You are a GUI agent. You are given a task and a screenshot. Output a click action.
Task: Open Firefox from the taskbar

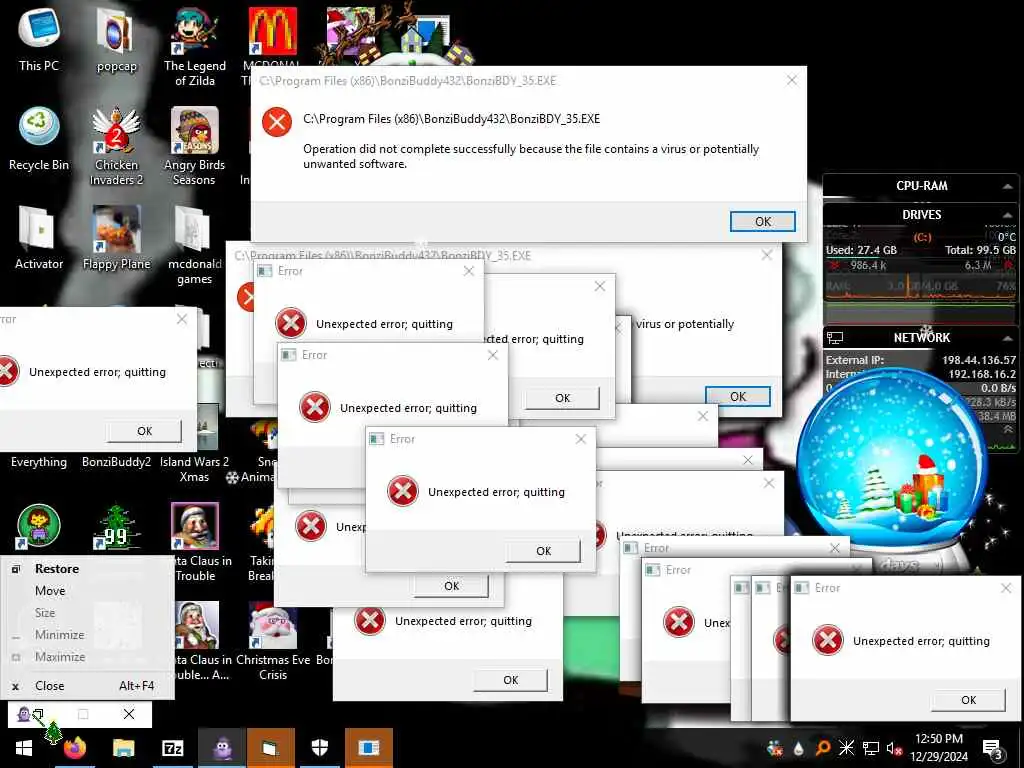coord(75,748)
